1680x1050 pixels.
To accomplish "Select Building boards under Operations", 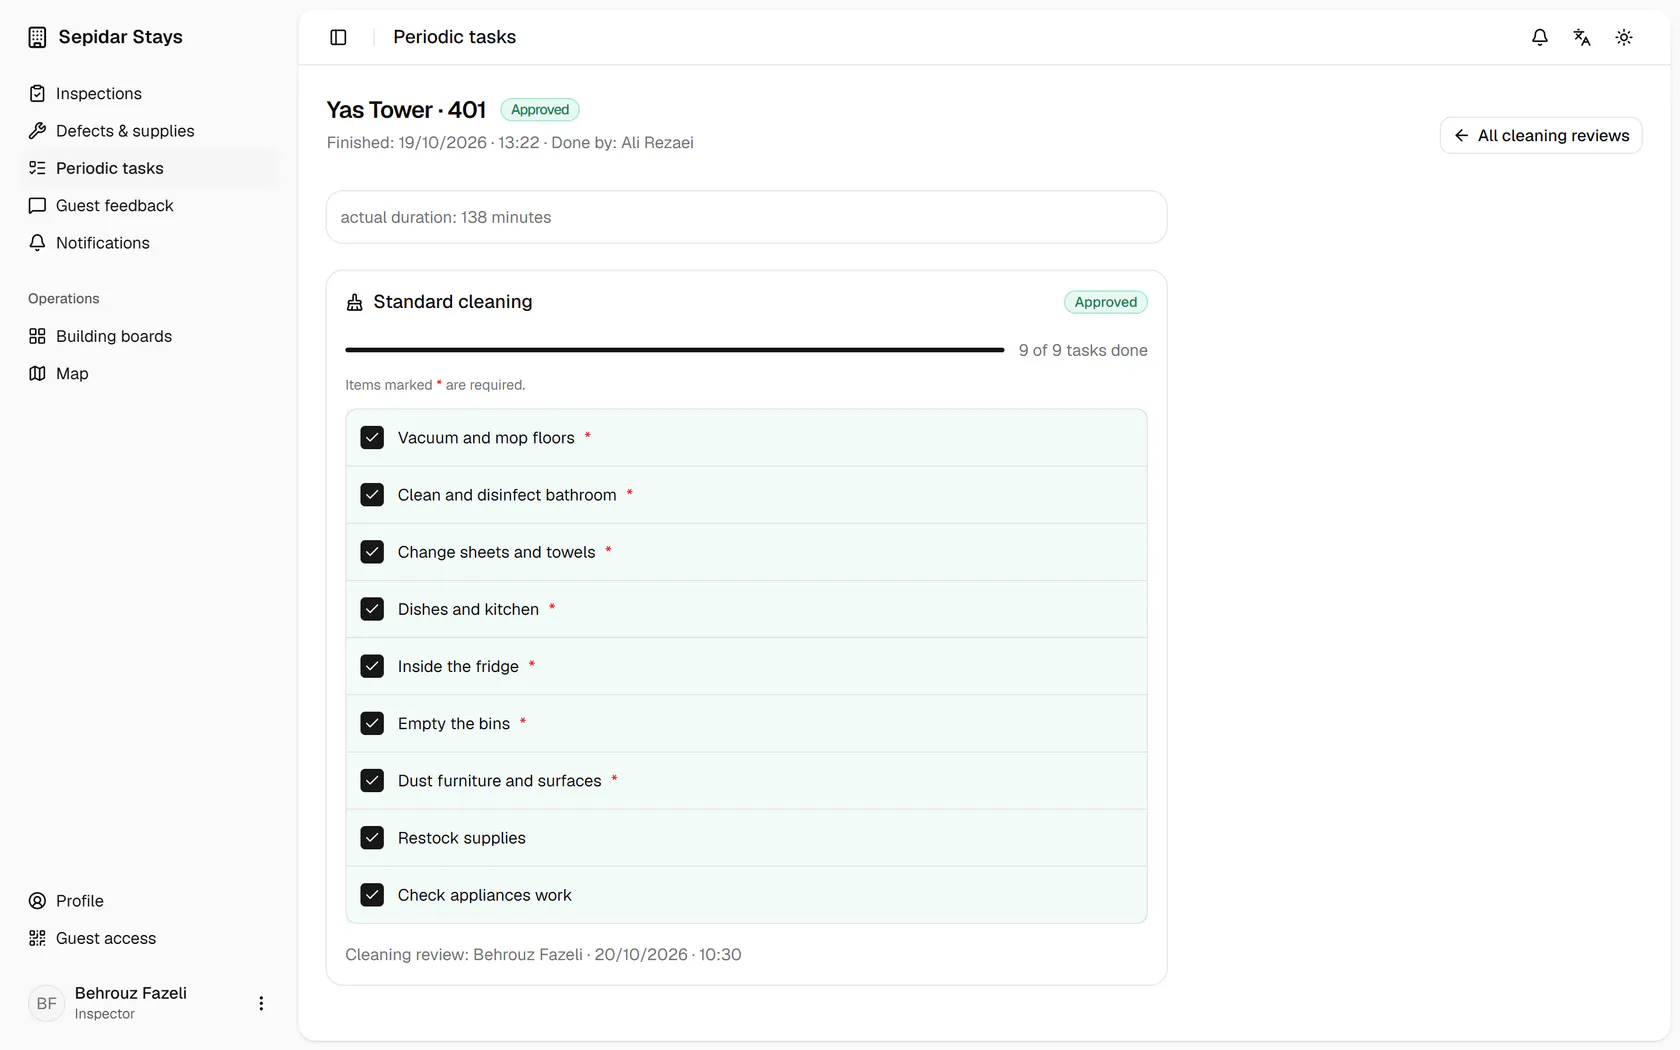I will [x=148, y=336].
